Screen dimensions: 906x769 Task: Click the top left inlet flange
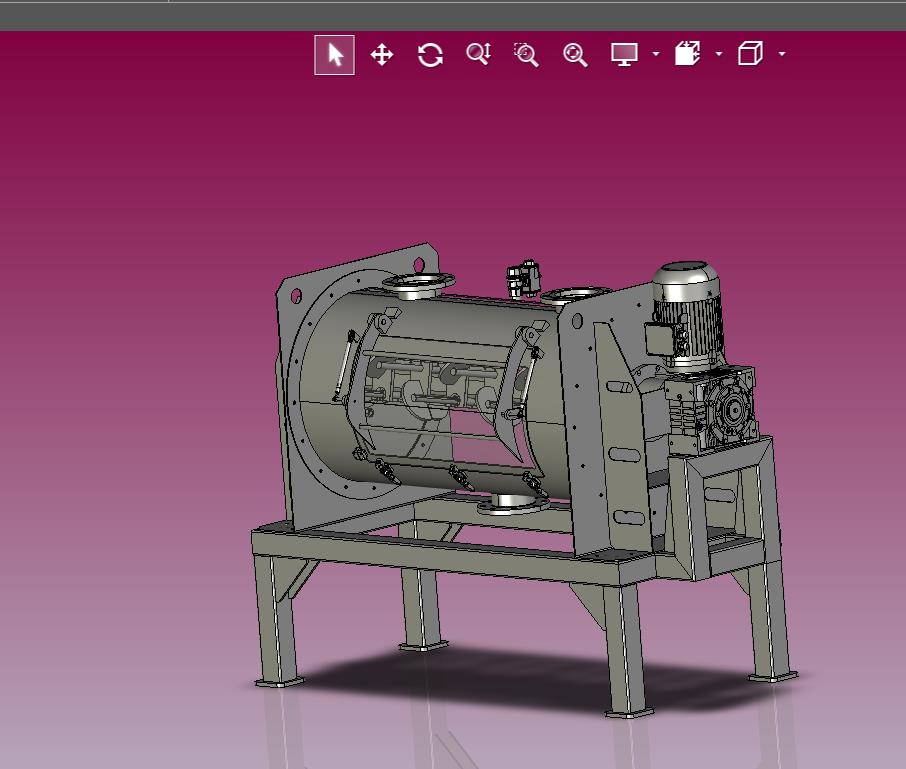(x=418, y=285)
